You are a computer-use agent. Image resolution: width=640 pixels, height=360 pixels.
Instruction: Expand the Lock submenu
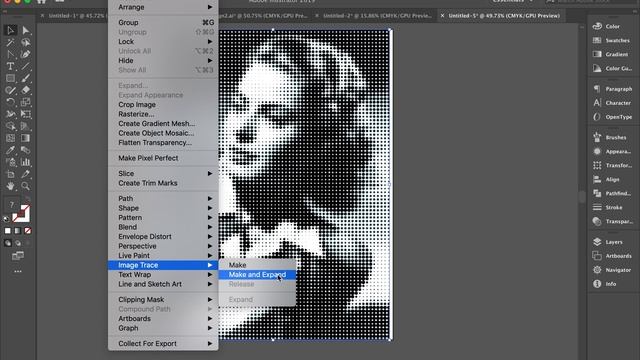coord(163,42)
